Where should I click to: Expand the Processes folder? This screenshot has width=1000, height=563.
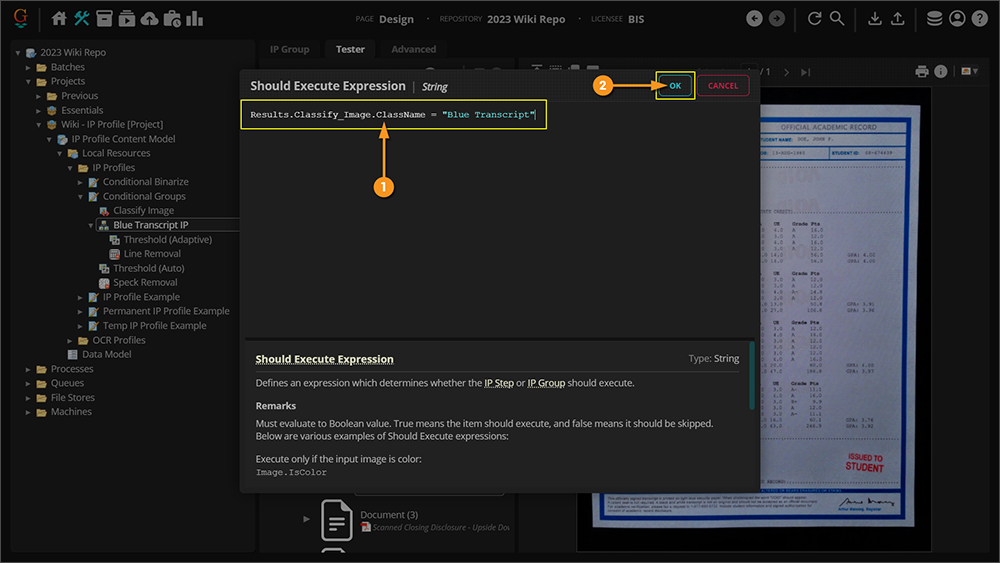28,369
